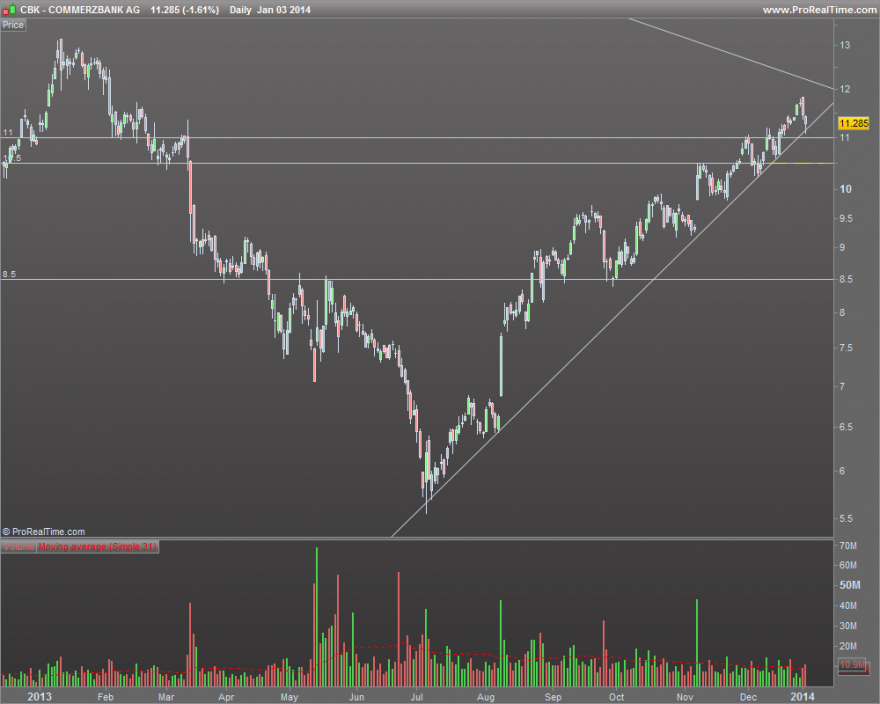880x704 pixels.
Task: Click the 2014 time axis label
Action: [802, 697]
